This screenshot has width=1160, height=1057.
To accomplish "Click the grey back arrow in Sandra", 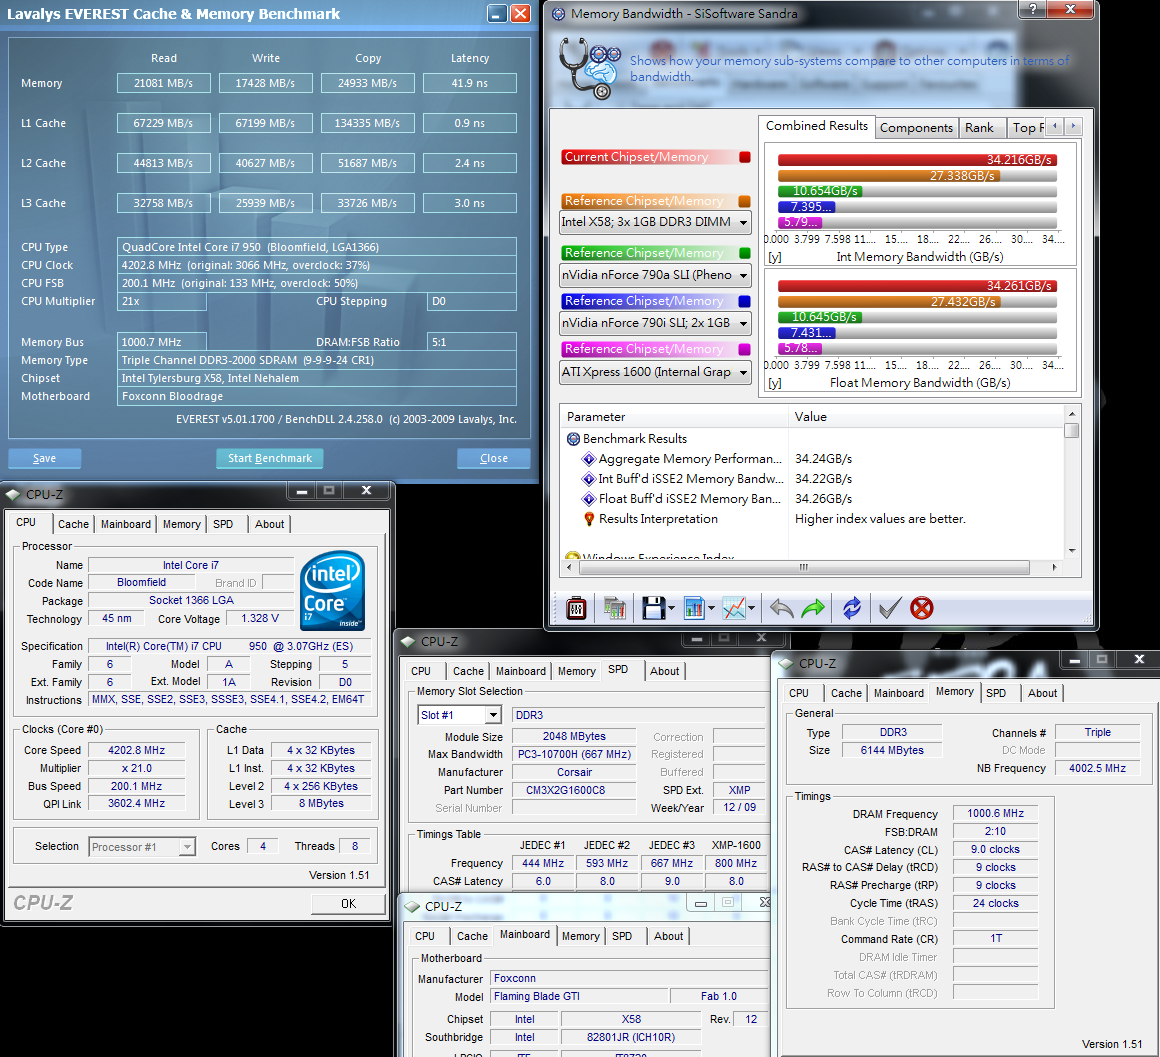I will coord(782,609).
